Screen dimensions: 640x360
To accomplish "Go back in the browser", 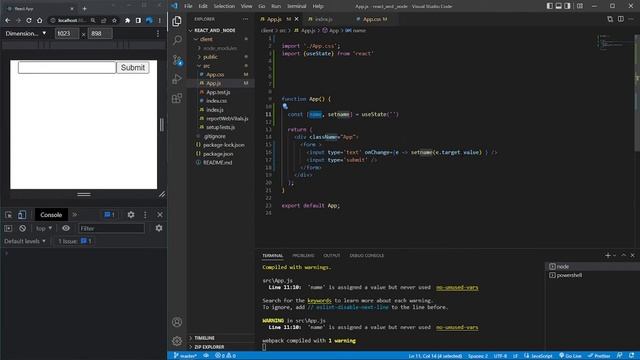I will pos(8,20).
